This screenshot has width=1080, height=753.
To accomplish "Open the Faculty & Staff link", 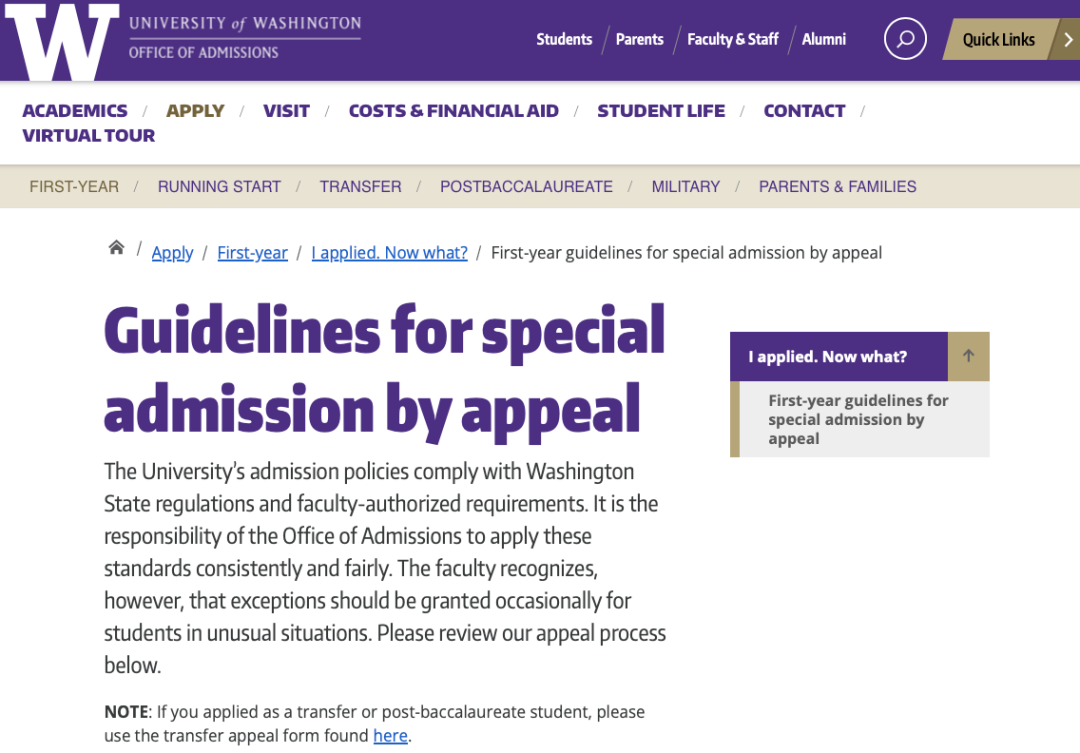I will pyautogui.click(x=732, y=40).
